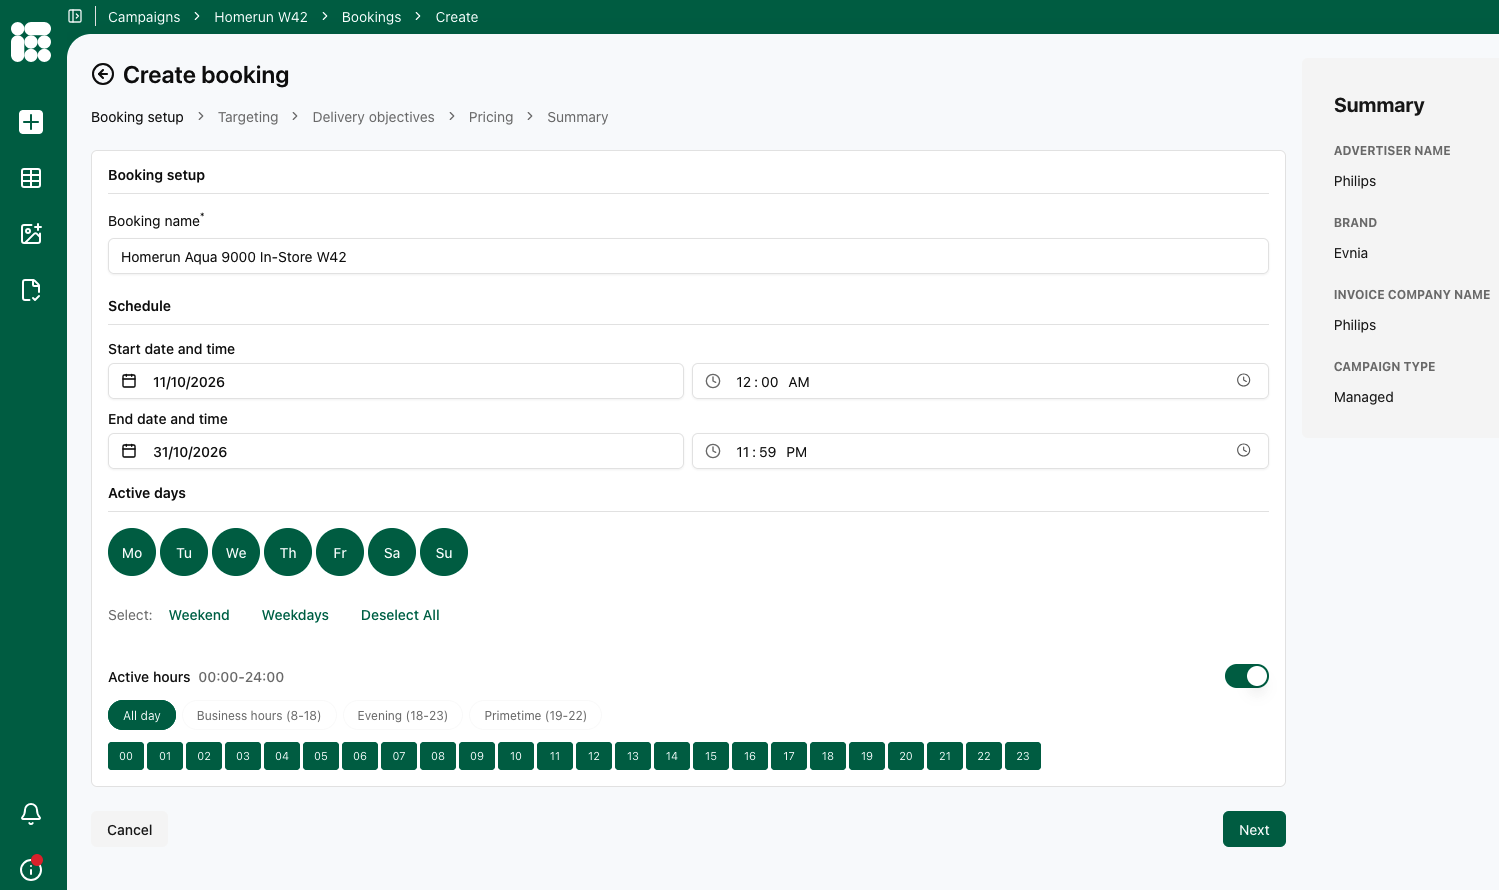Viewport: 1499px width, 890px height.
Task: Open the notifications bell
Action: (x=31, y=814)
